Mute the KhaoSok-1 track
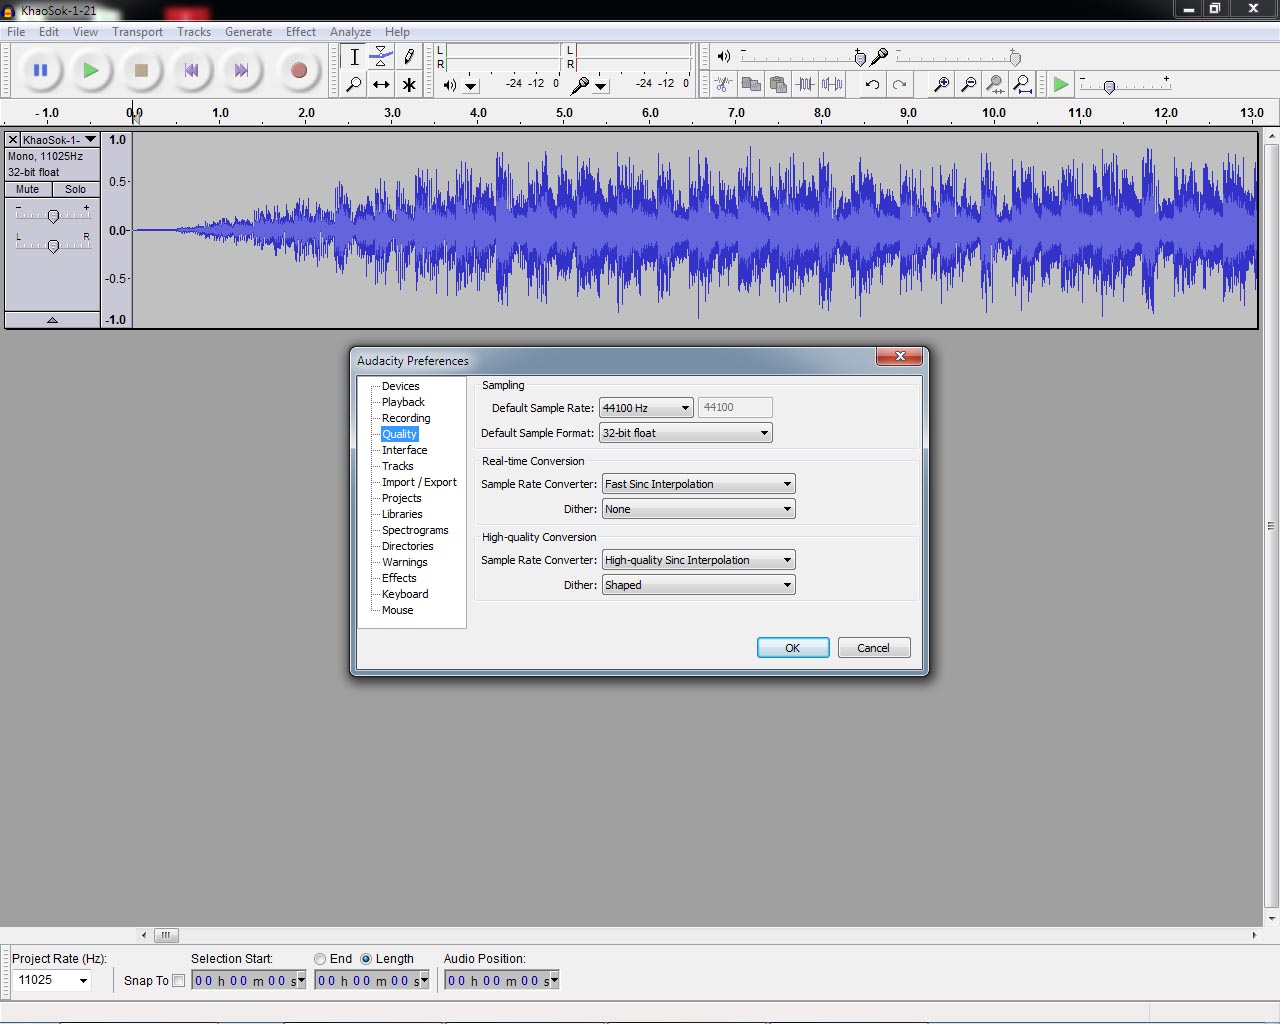The image size is (1280, 1024). pyautogui.click(x=28, y=189)
